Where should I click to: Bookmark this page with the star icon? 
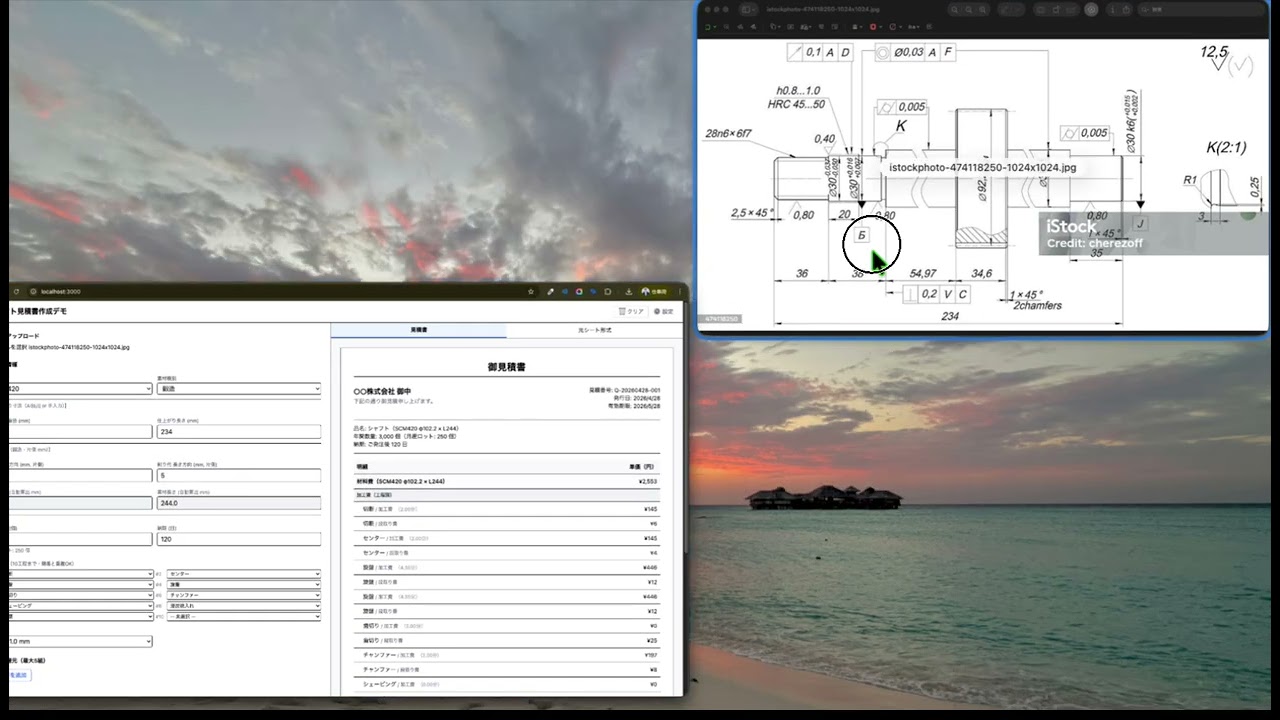point(530,291)
